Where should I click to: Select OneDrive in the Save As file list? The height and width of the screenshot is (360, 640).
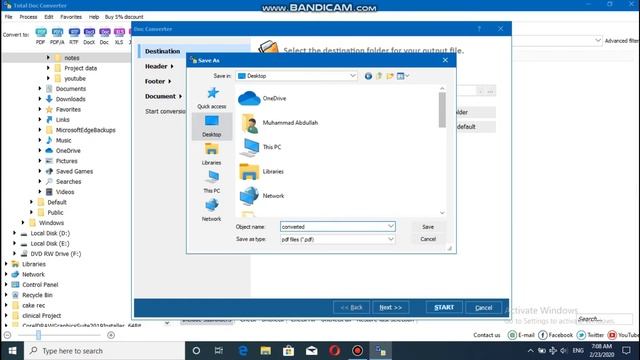tap(262, 98)
